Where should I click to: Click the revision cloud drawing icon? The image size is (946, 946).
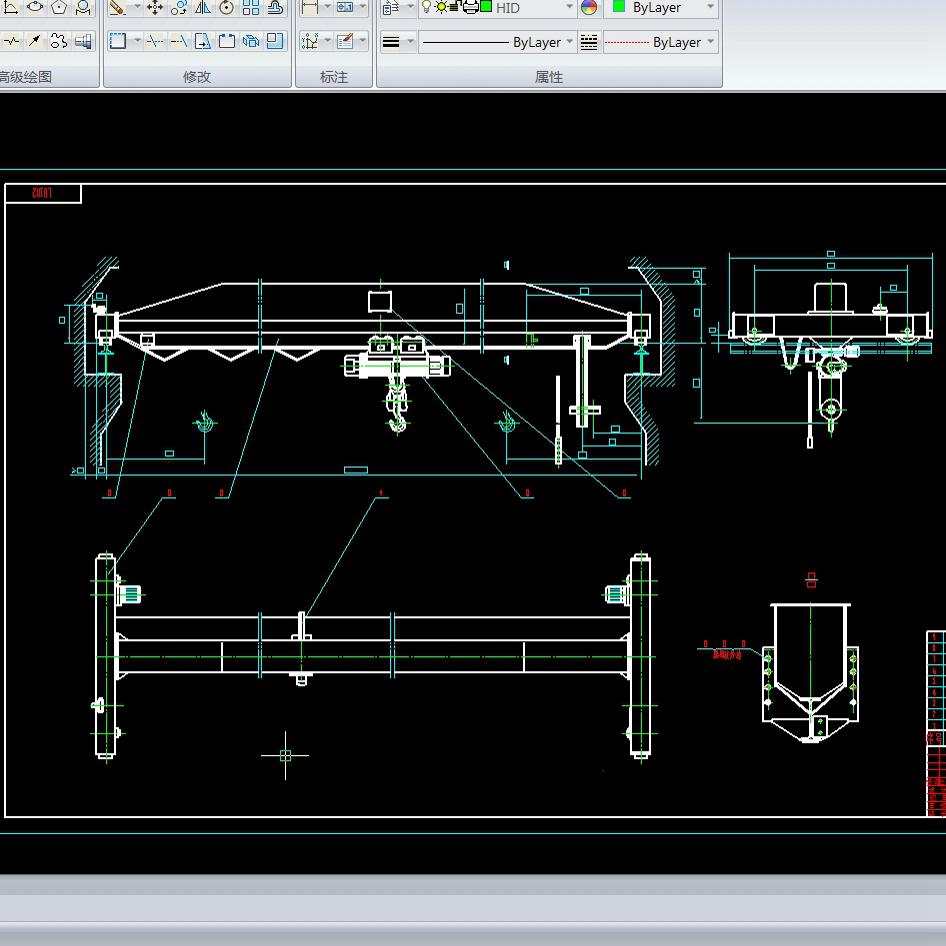59,41
